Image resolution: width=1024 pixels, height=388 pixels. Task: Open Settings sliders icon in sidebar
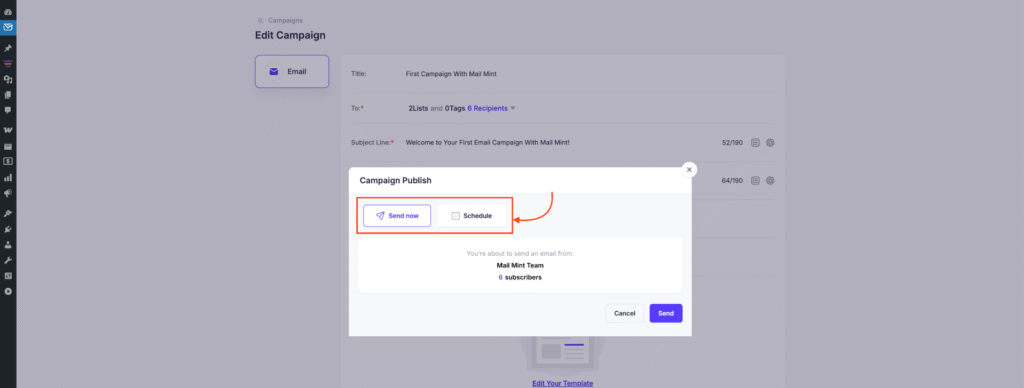coord(8,276)
